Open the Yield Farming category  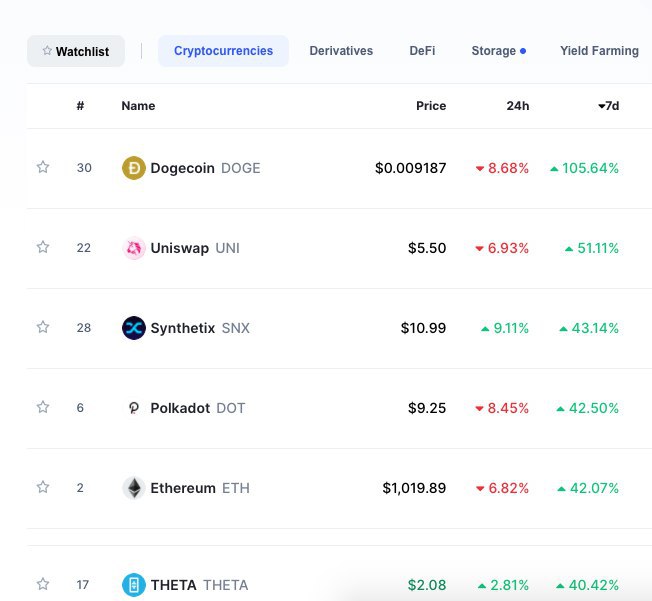click(x=599, y=51)
